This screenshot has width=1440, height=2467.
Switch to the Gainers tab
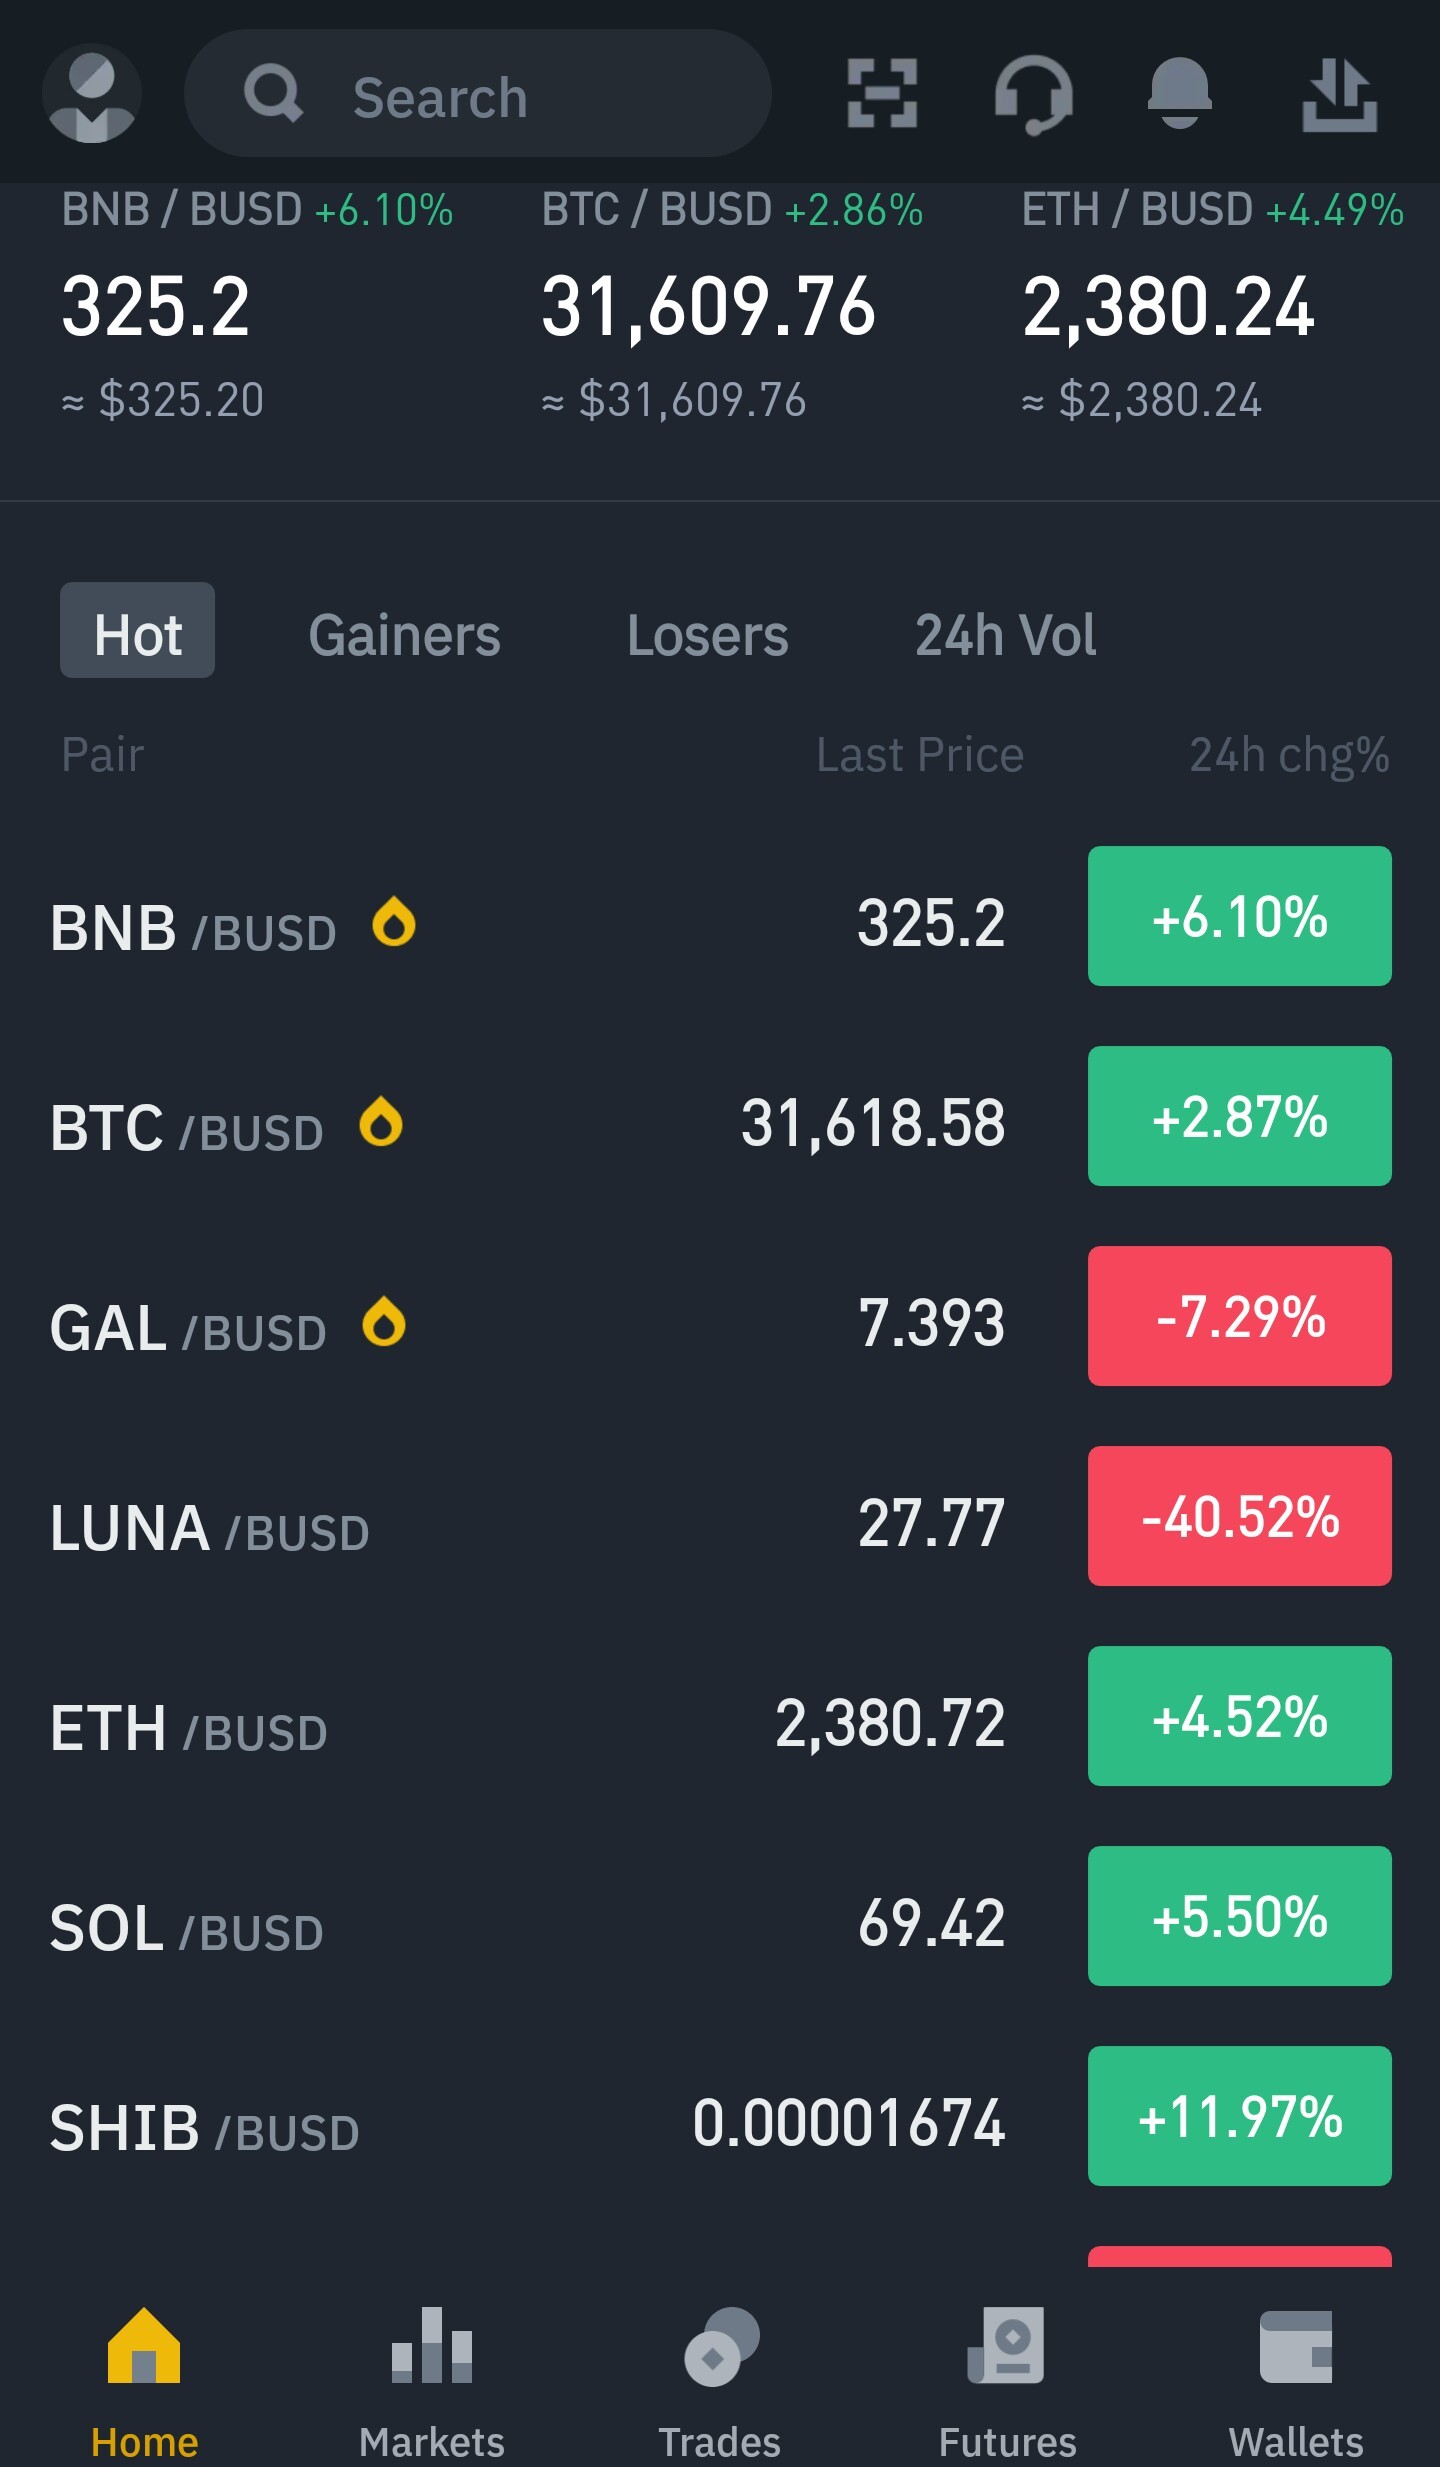pos(404,635)
